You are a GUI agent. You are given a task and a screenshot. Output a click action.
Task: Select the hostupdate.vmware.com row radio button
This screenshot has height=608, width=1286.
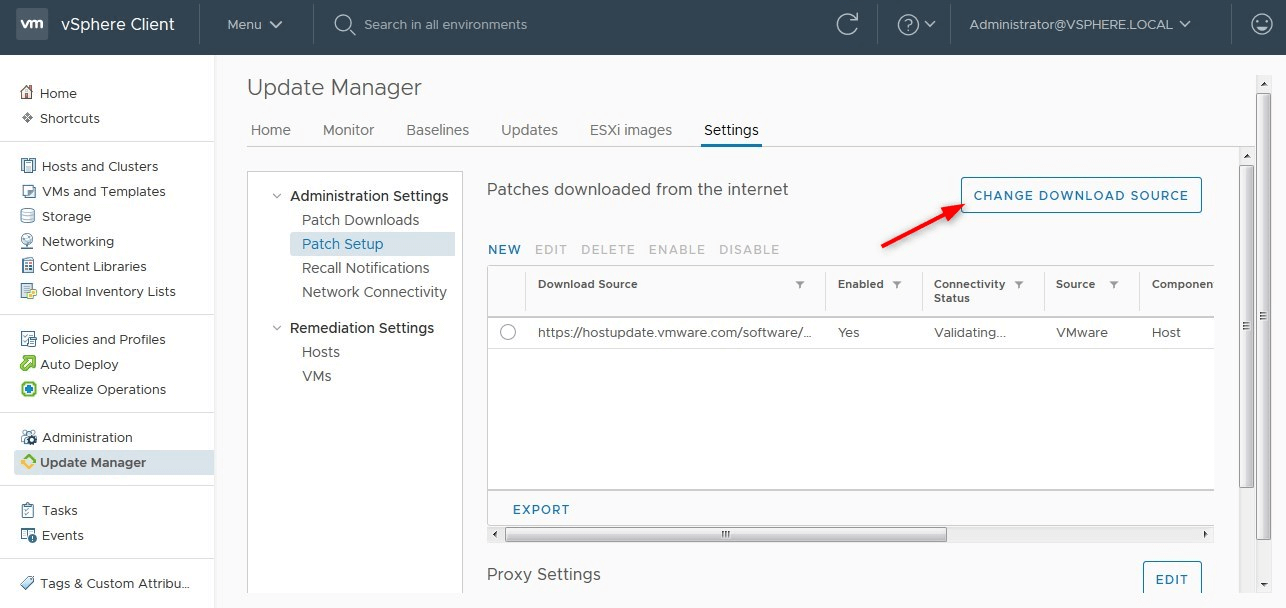[x=508, y=332]
